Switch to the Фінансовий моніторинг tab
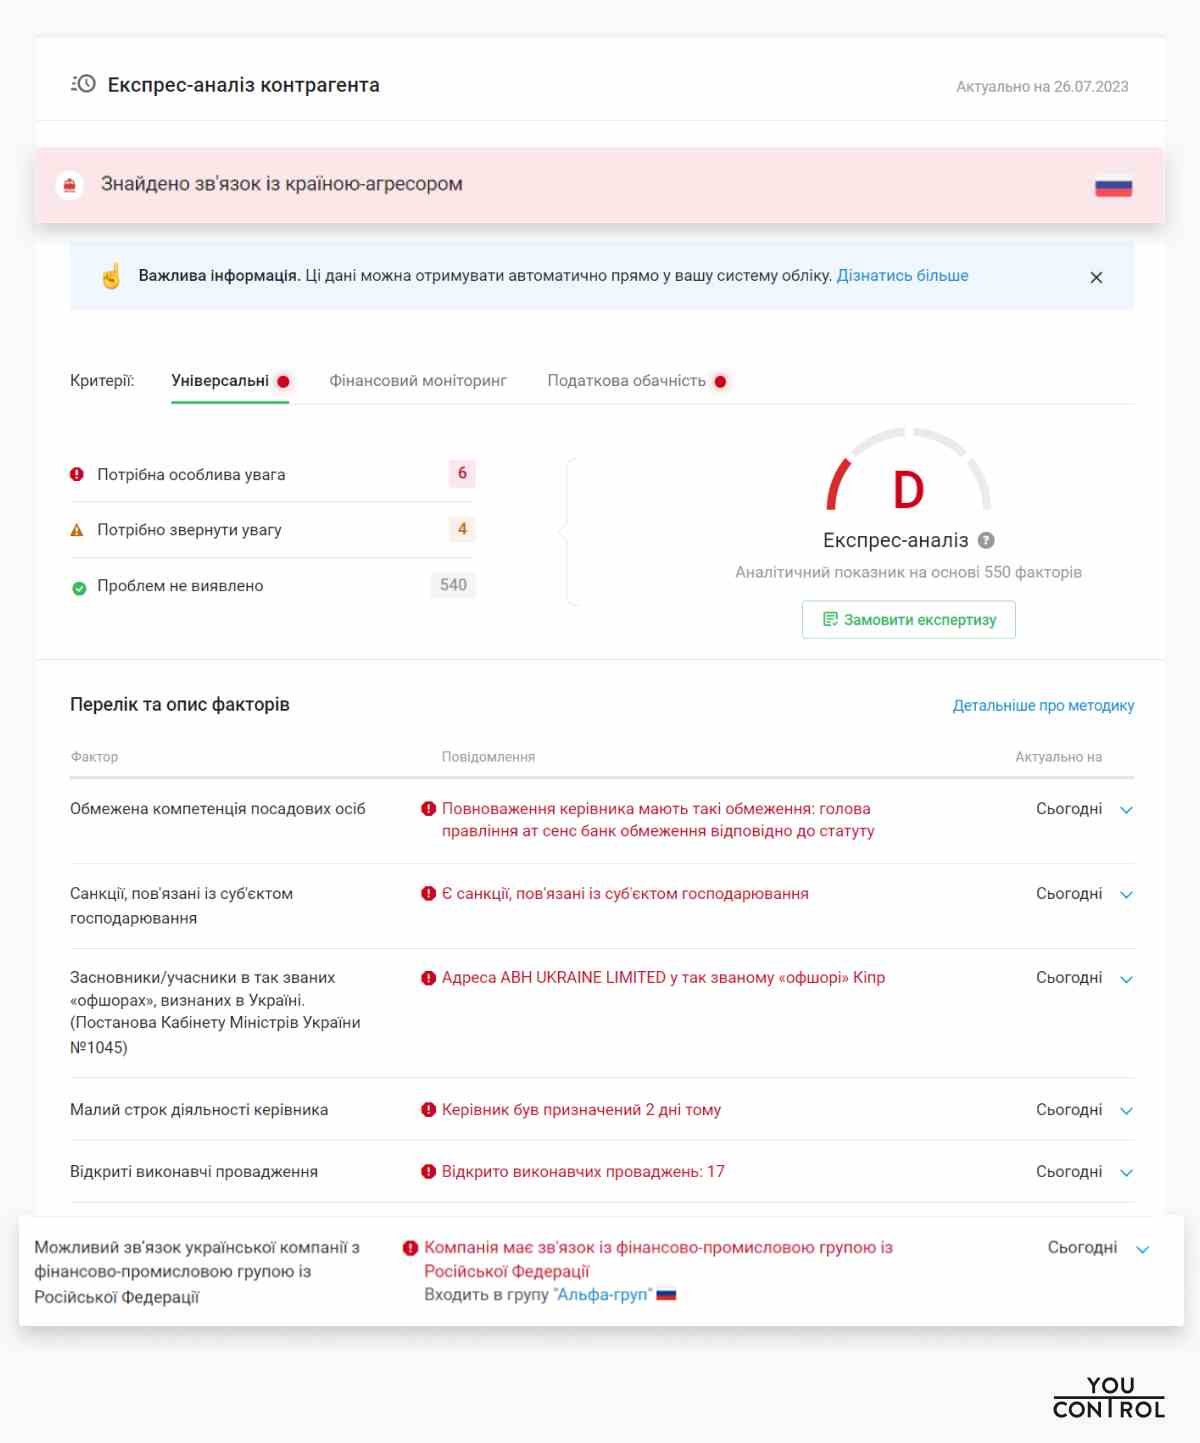Image resolution: width=1200 pixels, height=1443 pixels. (x=418, y=381)
